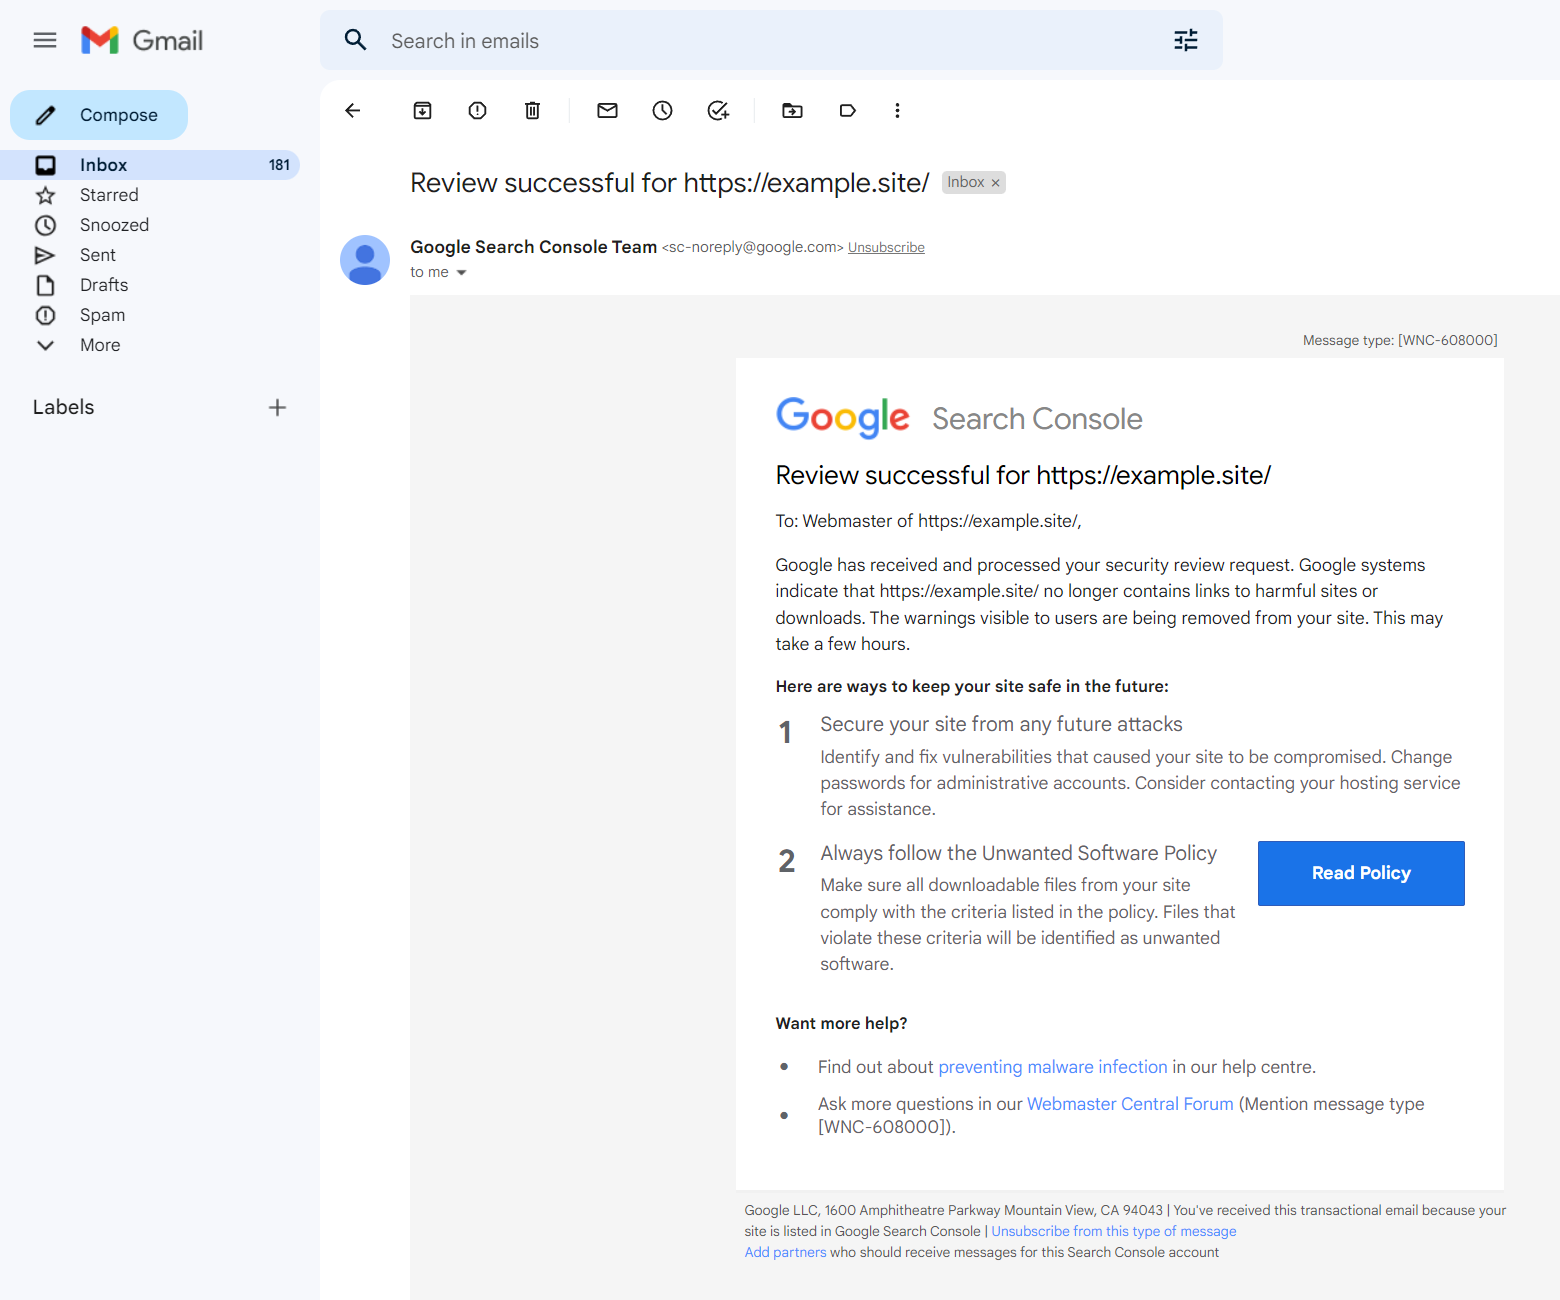Open search filter options icon

point(1185,40)
